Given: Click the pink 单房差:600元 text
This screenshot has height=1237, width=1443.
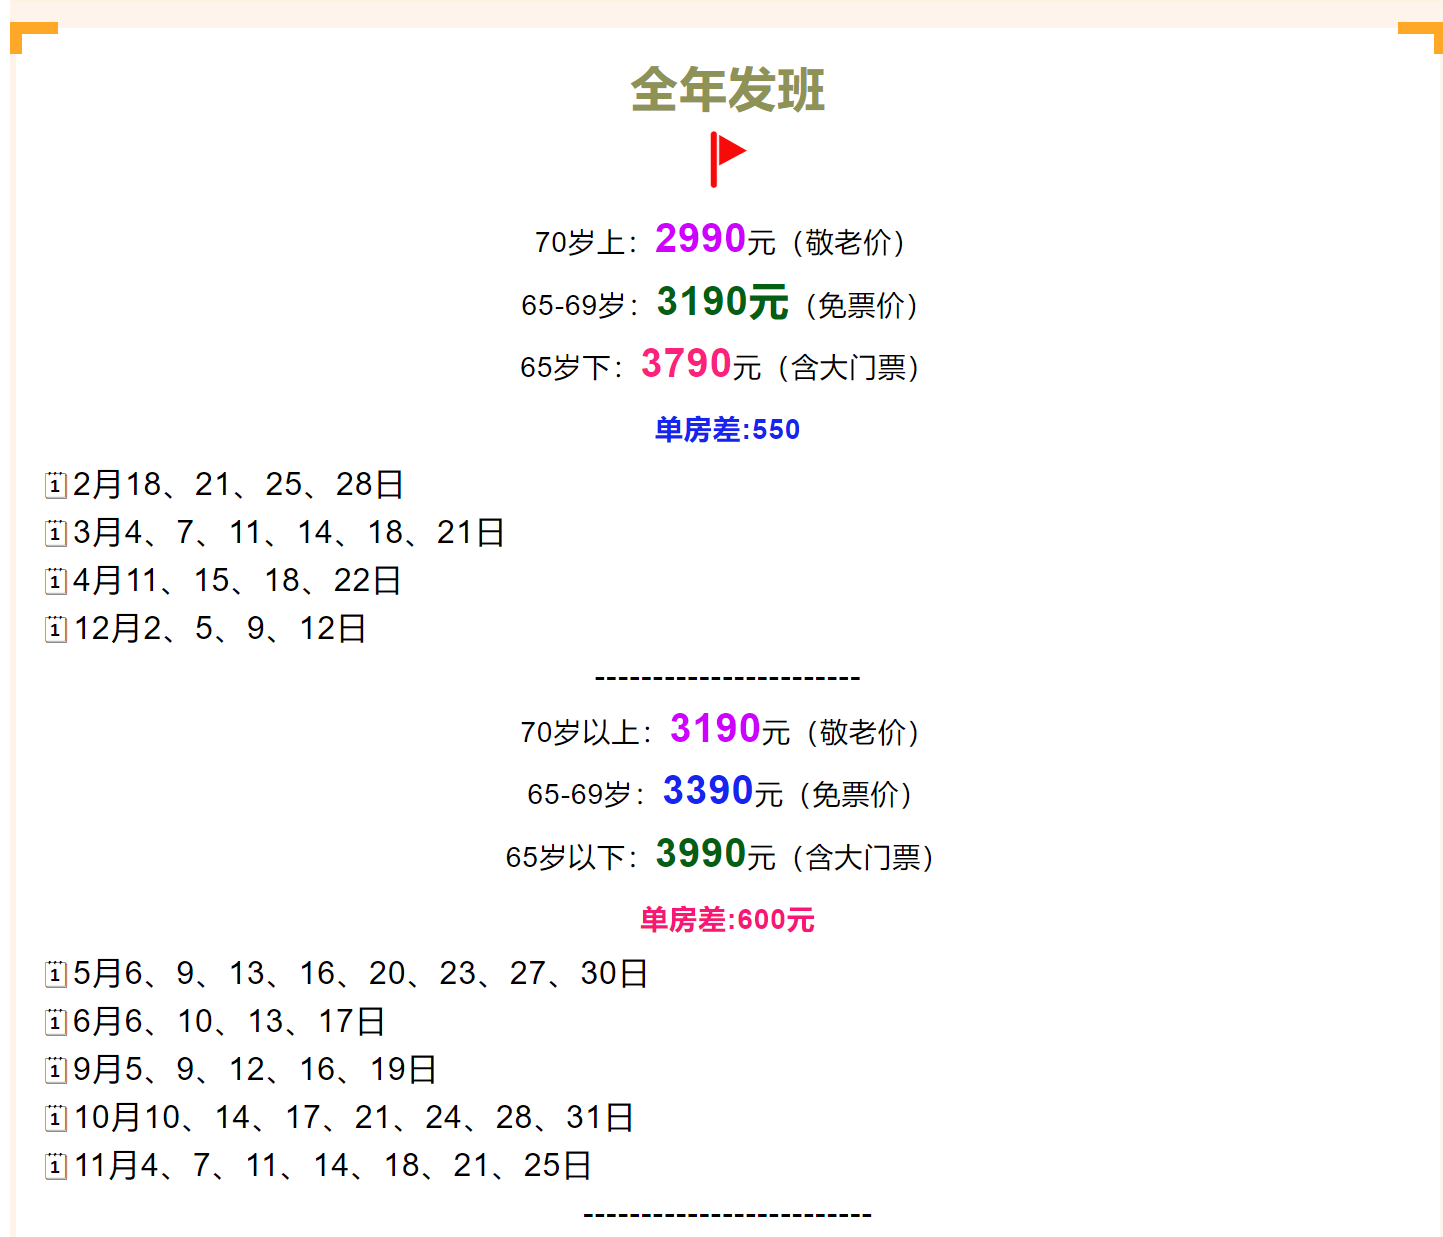Looking at the screenshot, I should point(727,920).
